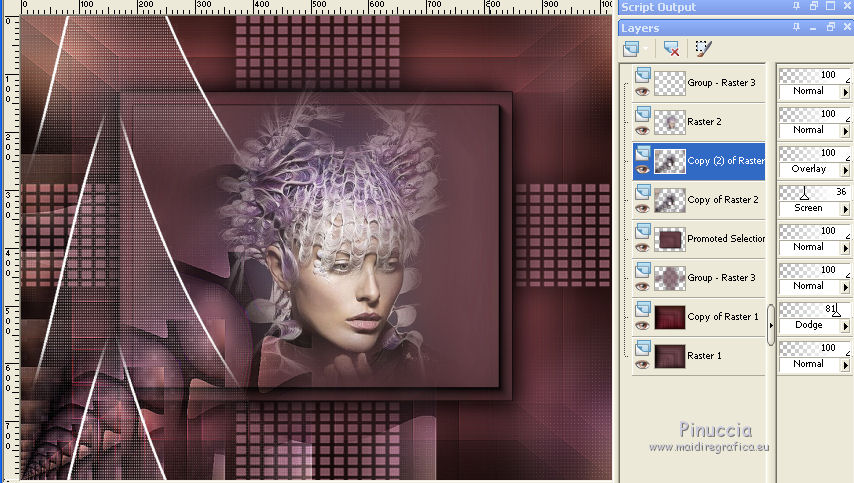Viewport: 854px width, 483px height.
Task: Click layer type icon of Raster 2 layer
Action: [643, 114]
